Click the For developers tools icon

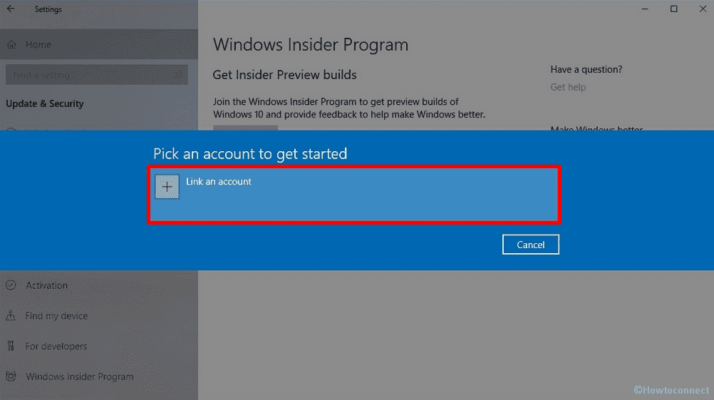pyautogui.click(x=11, y=346)
